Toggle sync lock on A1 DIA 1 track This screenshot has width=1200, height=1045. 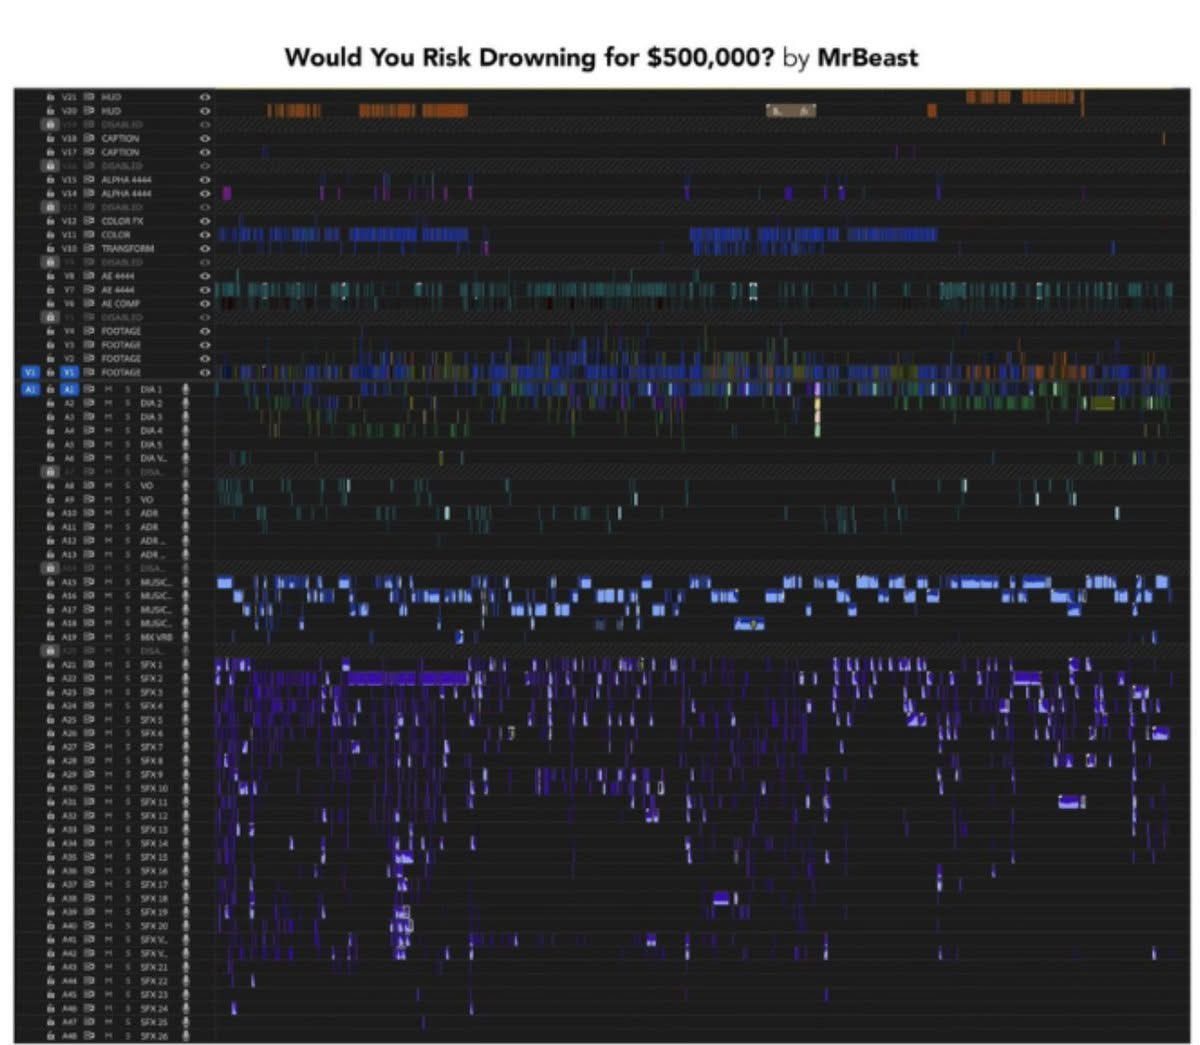89,389
